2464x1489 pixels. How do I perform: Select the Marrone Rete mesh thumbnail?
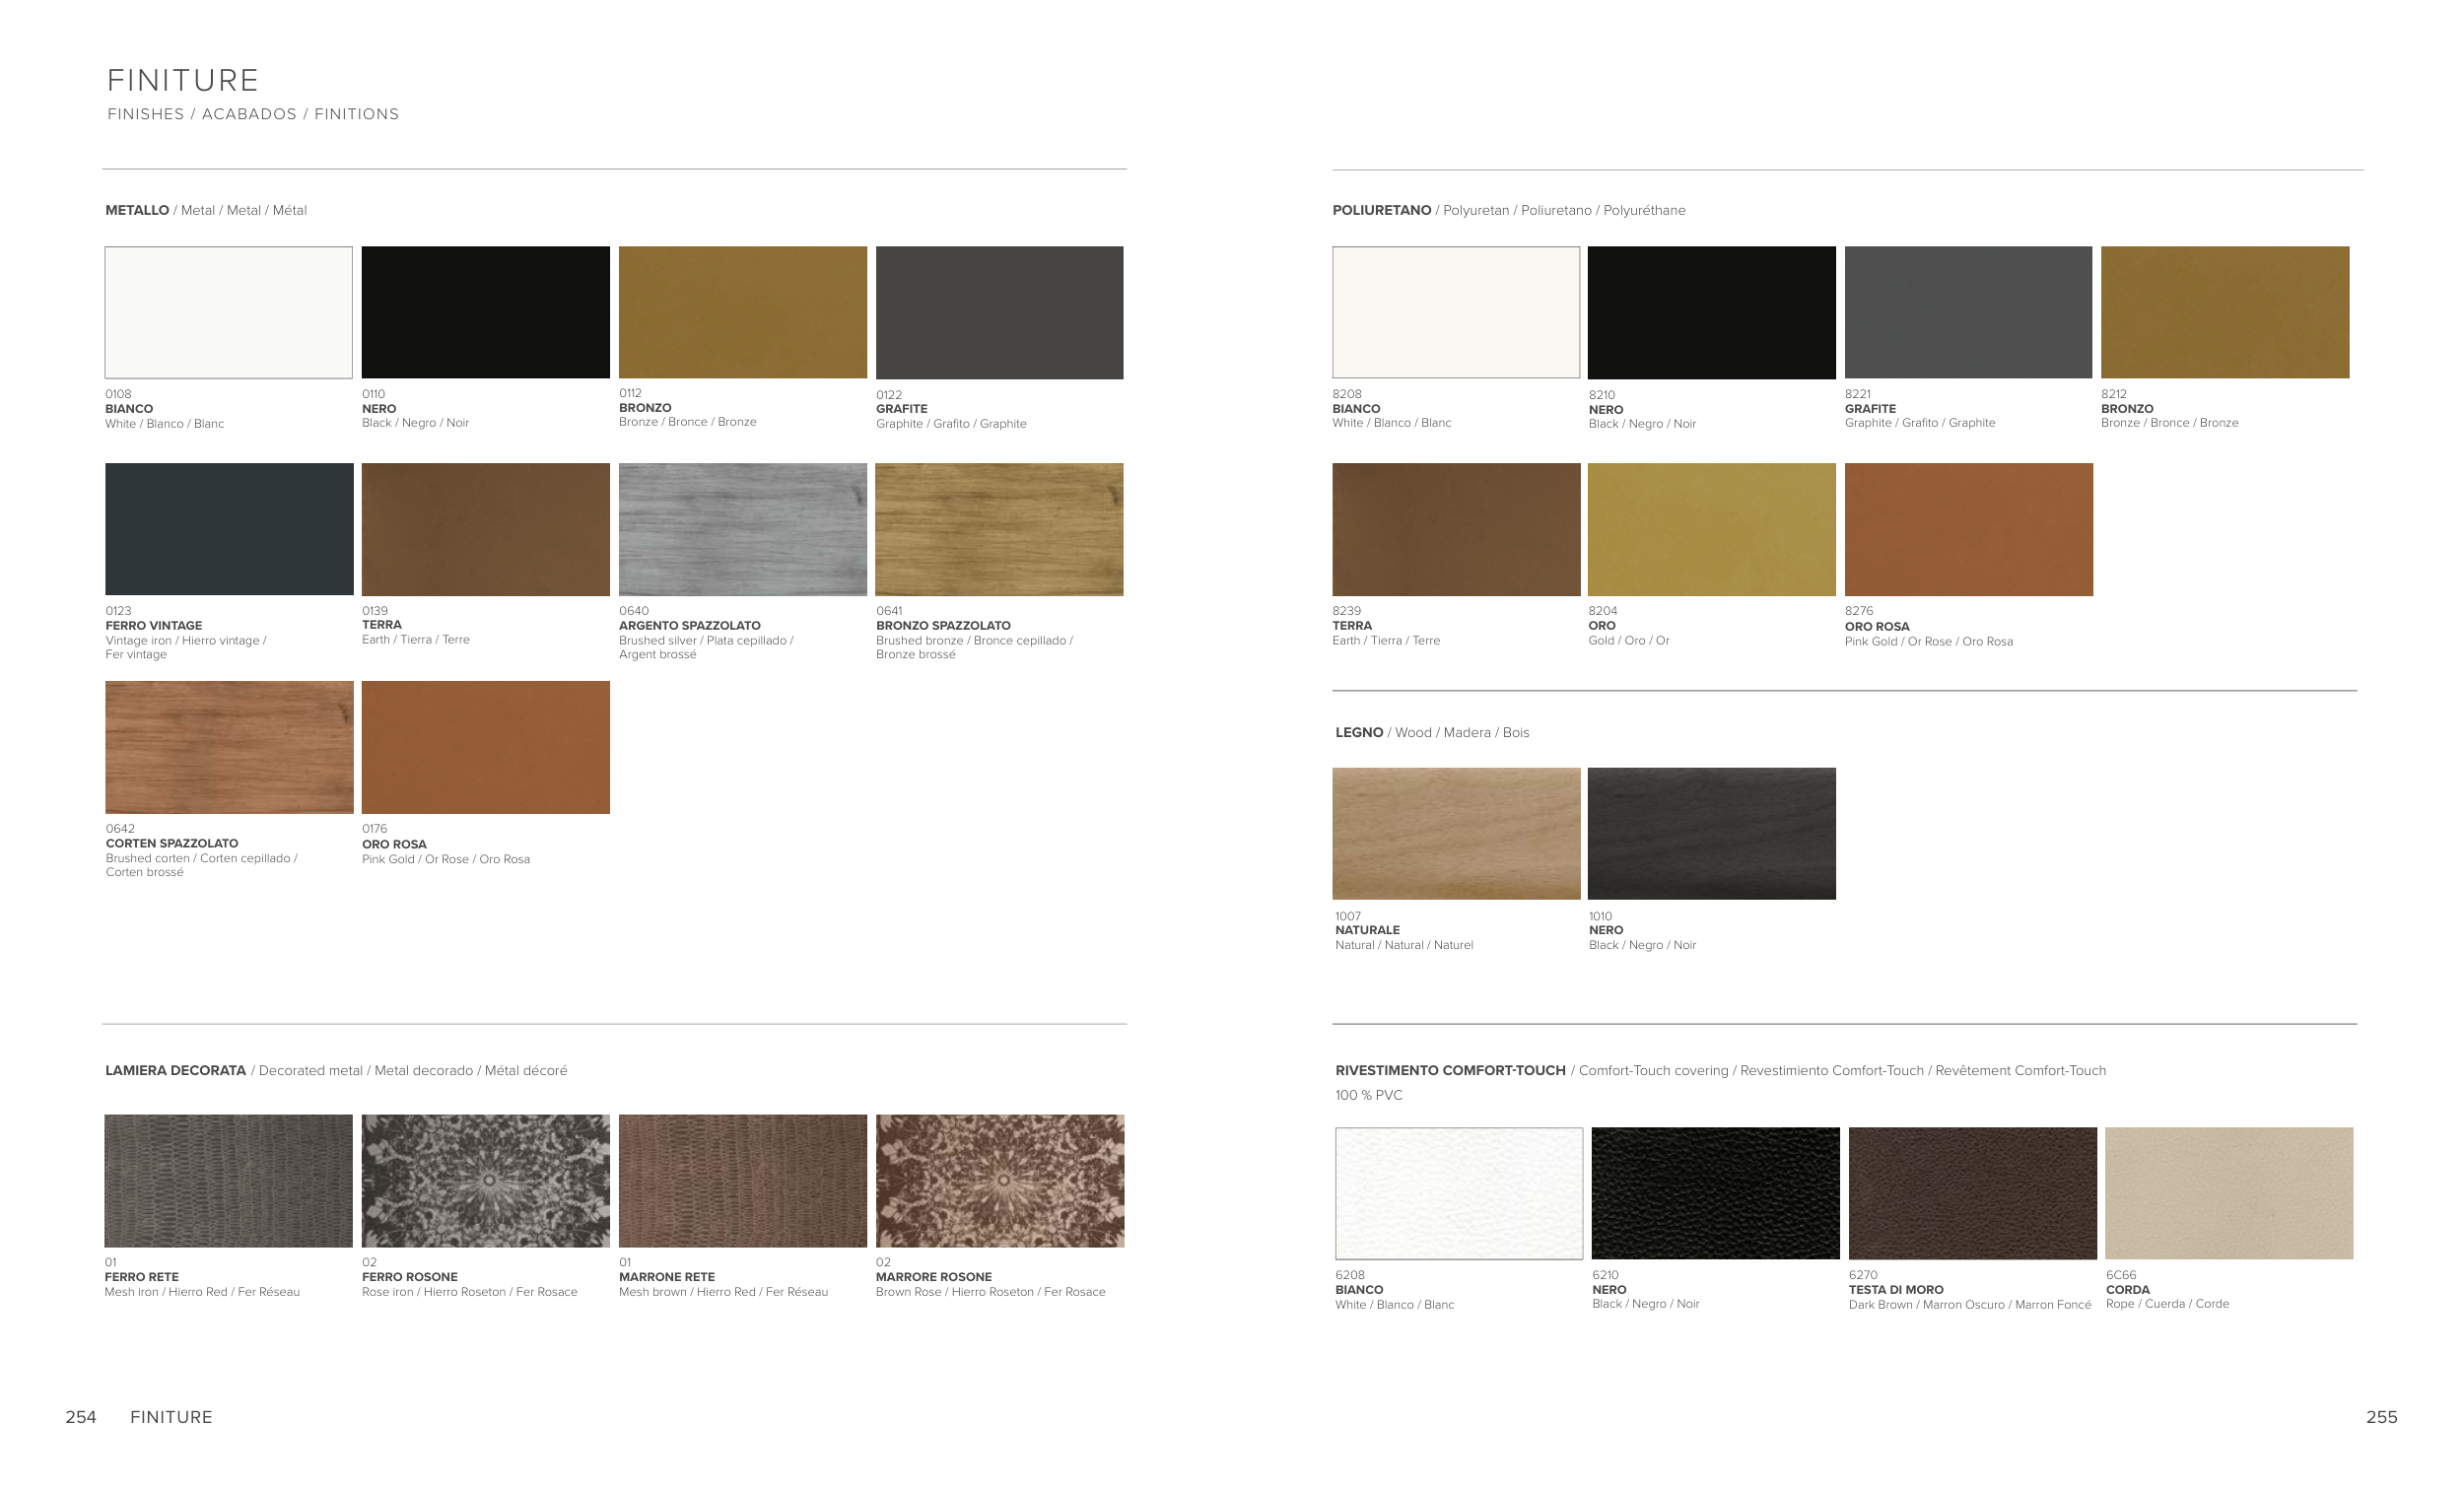(x=742, y=1180)
